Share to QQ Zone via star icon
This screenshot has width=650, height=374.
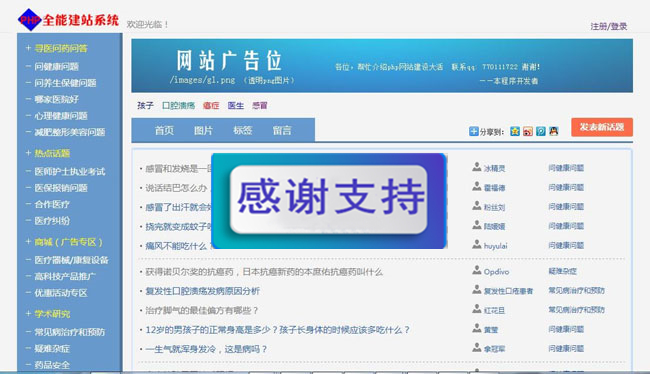click(515, 131)
